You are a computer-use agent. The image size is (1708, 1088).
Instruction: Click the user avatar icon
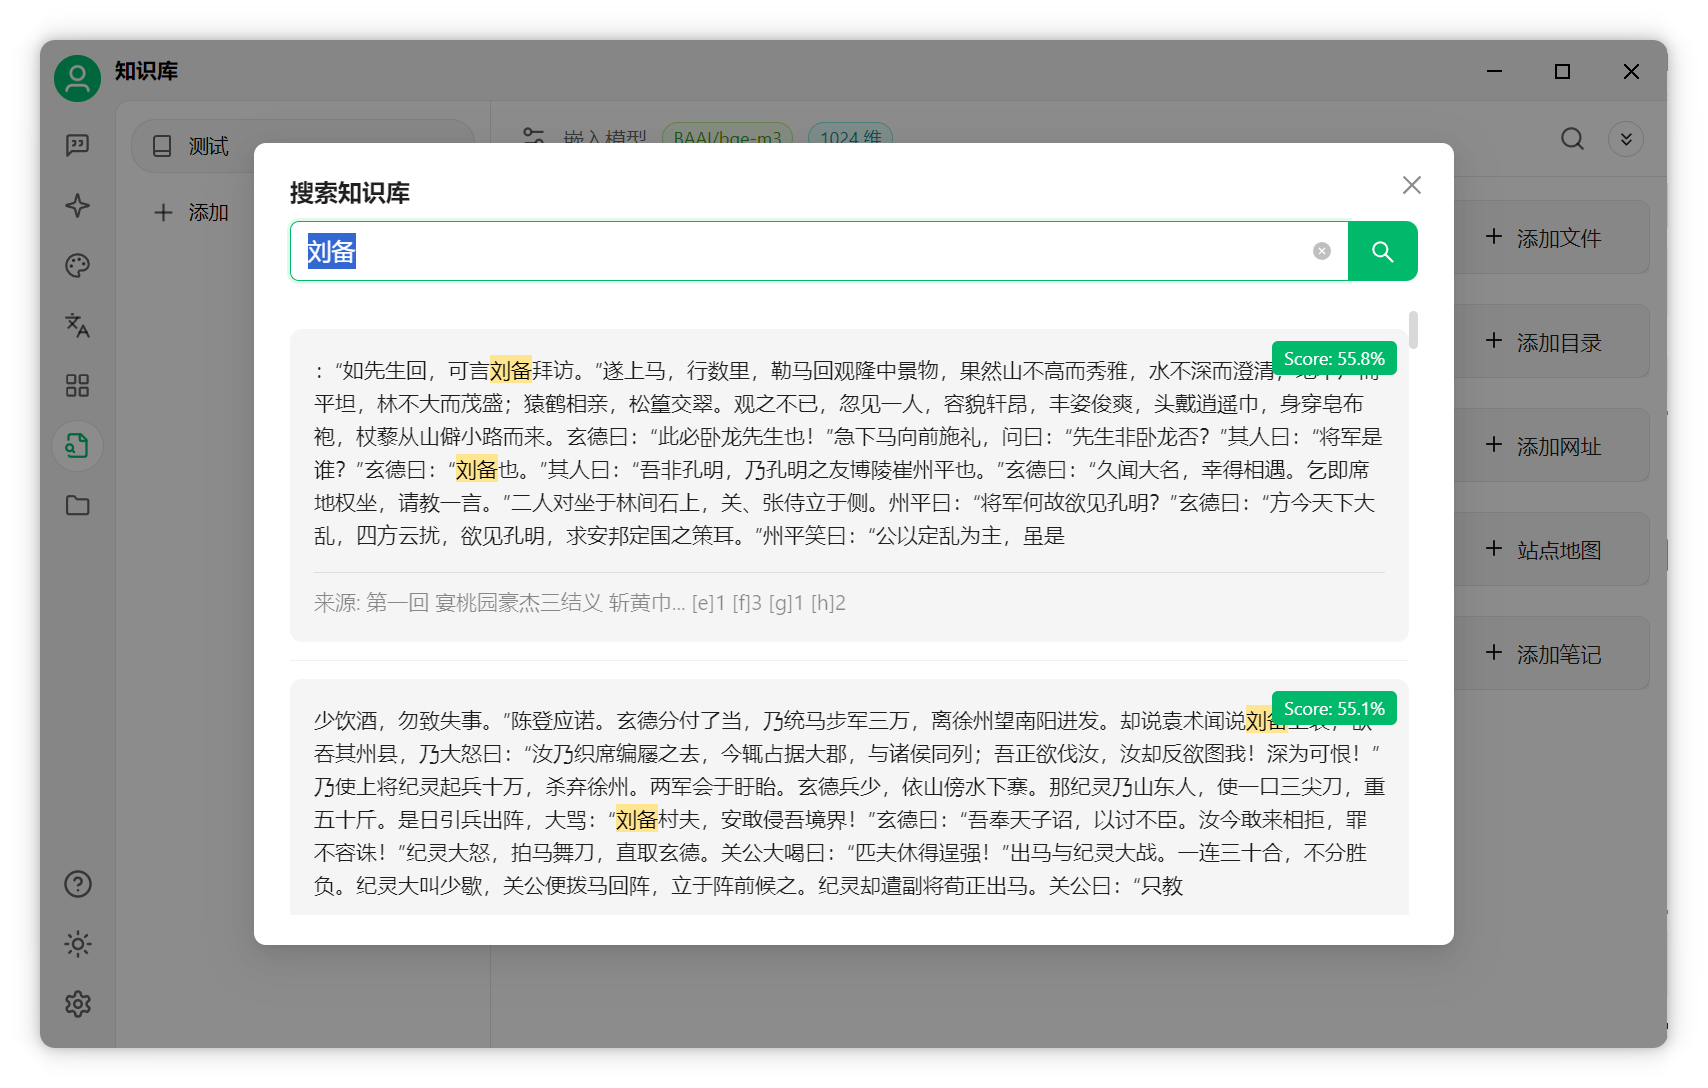(77, 78)
